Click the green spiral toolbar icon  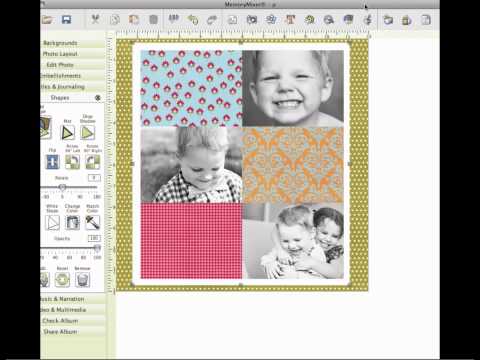(310, 20)
